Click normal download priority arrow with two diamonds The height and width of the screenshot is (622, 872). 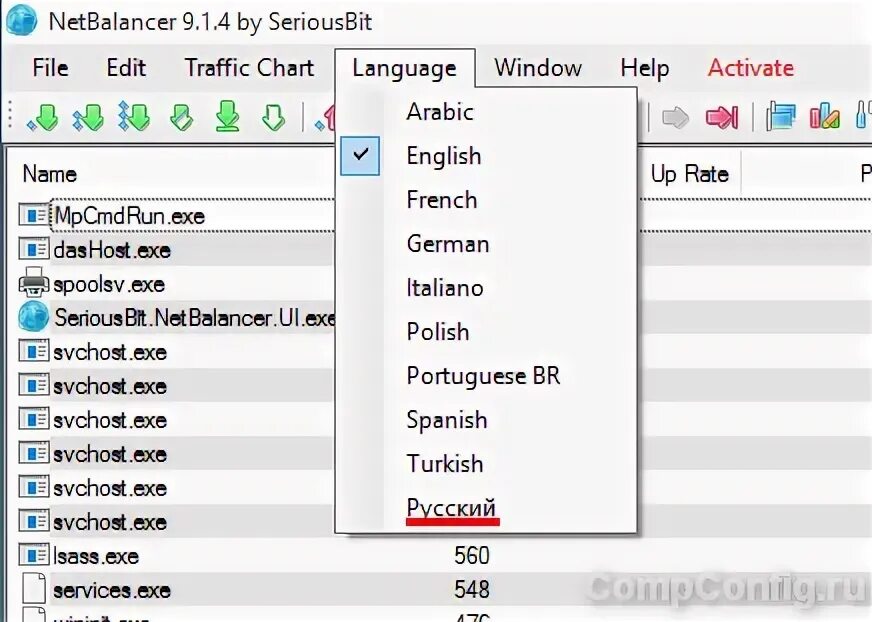88,117
